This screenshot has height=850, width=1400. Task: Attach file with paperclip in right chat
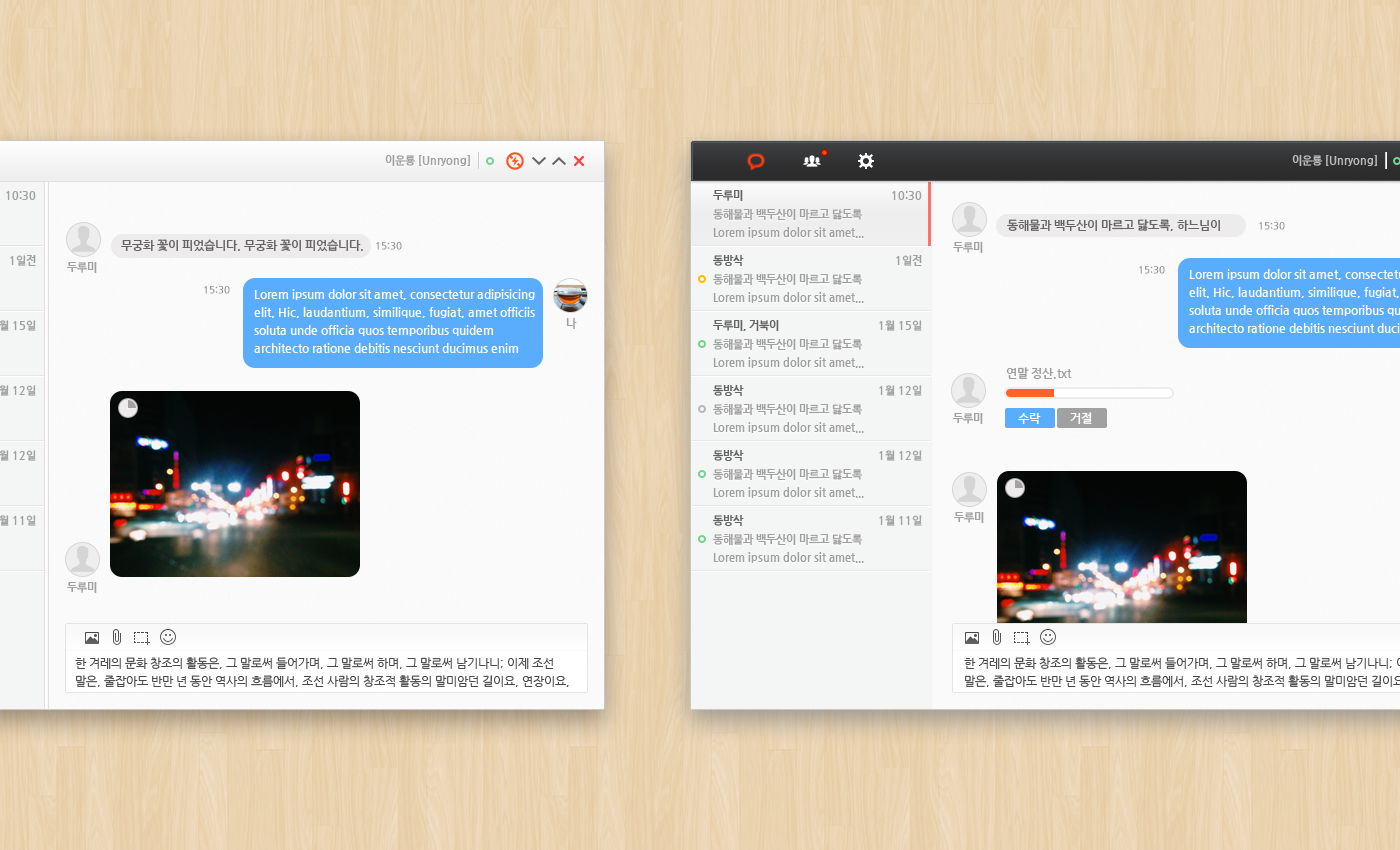pyautogui.click(x=996, y=637)
